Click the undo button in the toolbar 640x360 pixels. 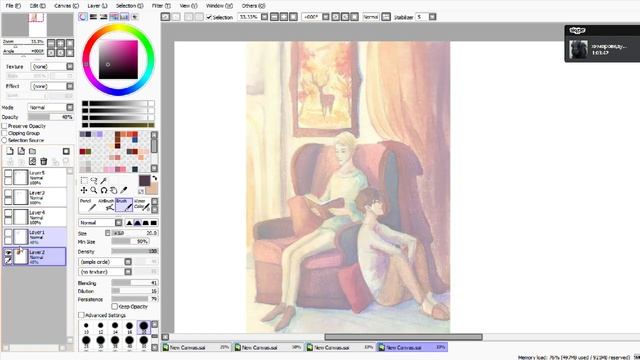165,17
